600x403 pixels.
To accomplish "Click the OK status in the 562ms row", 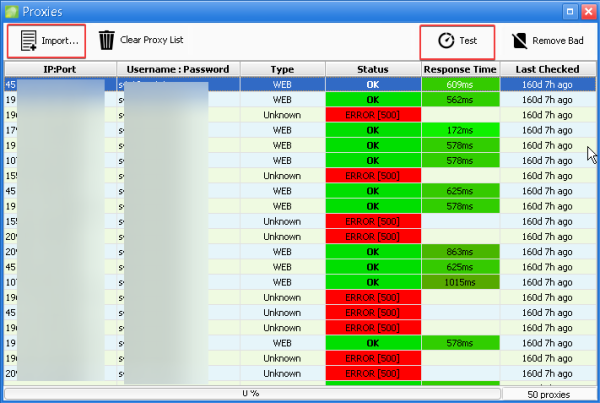I will (373, 100).
